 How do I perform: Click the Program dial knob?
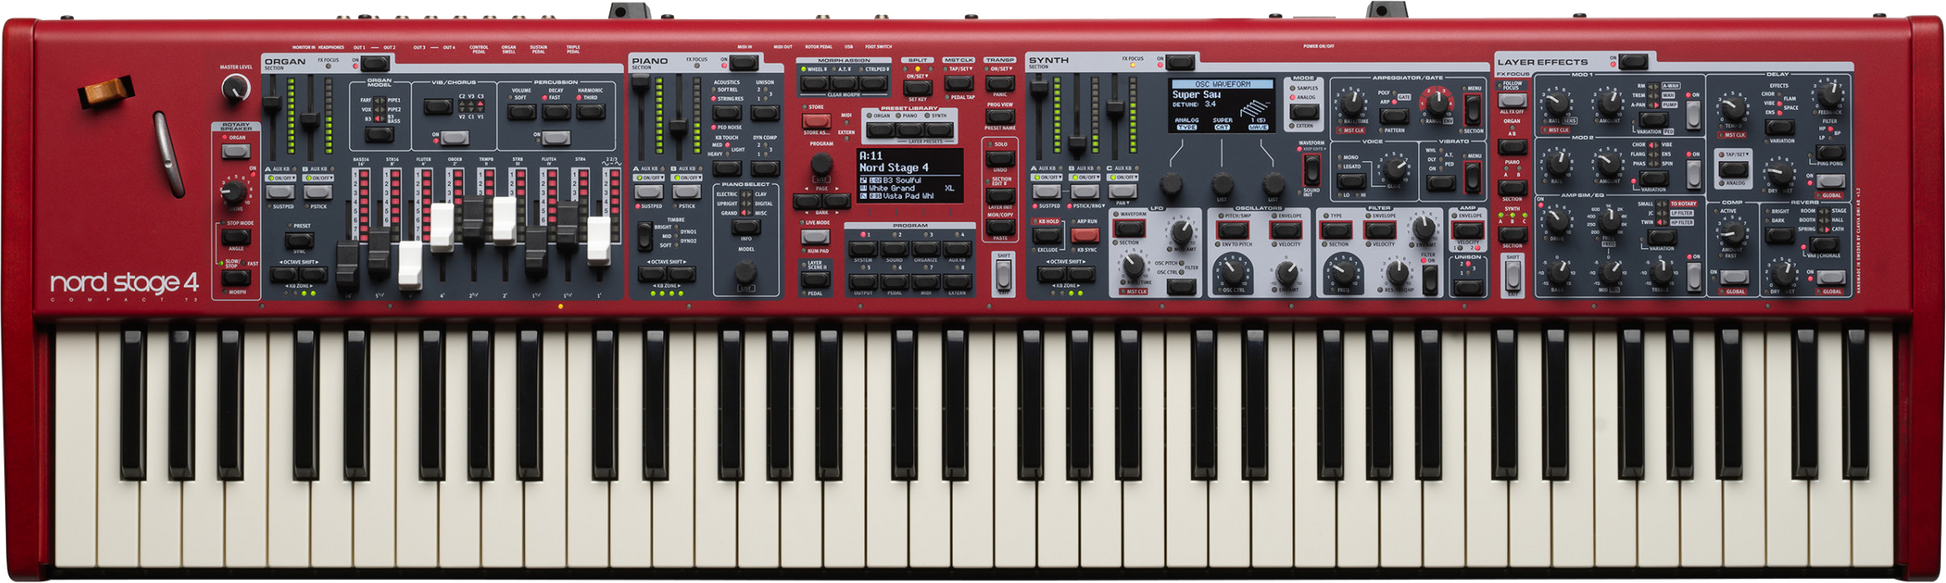pos(821,164)
